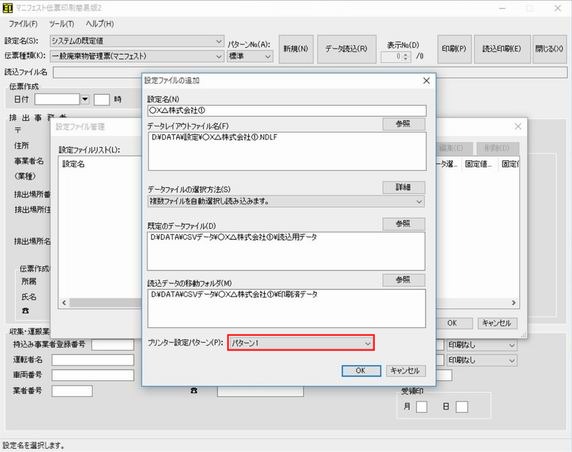Open the date picker arrow beside 日付
572x452 pixels.
[x=85, y=99]
